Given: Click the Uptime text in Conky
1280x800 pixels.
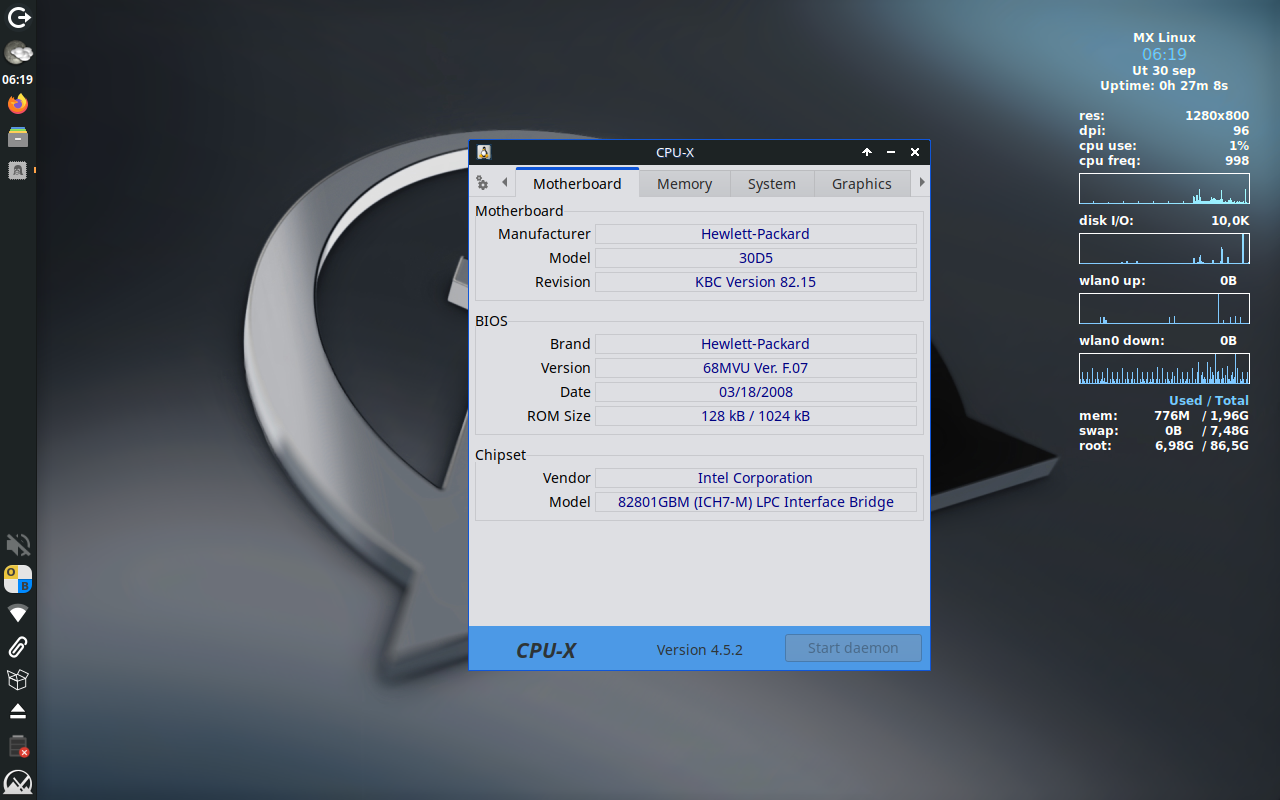Looking at the screenshot, I should 1164,86.
